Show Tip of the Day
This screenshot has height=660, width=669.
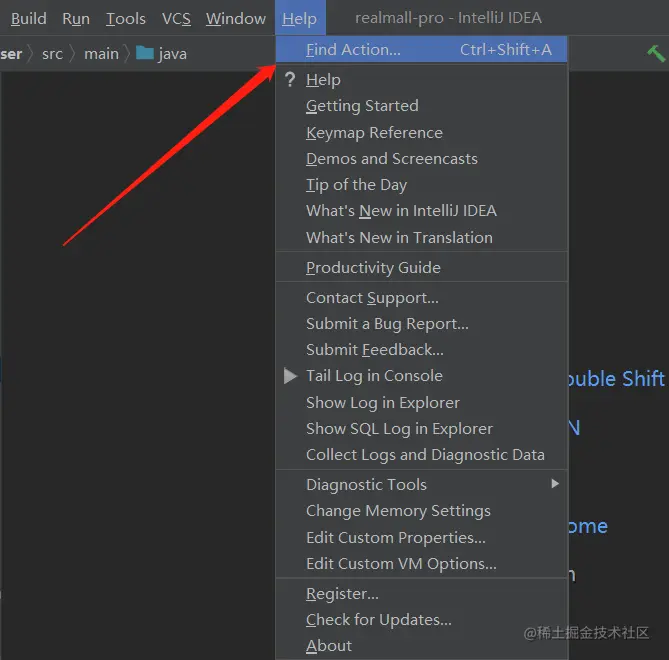click(x=422, y=185)
